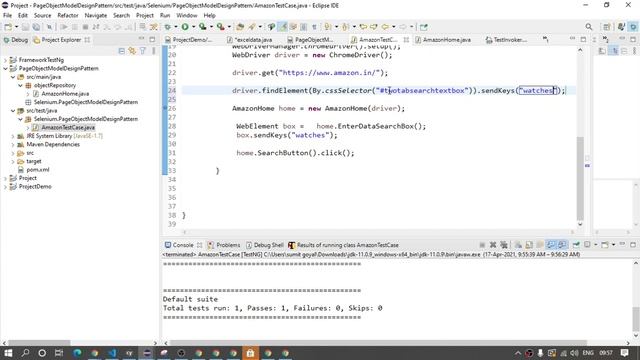Open the Open Perspective icon
Screen dimensions: 640x360
[607, 27]
